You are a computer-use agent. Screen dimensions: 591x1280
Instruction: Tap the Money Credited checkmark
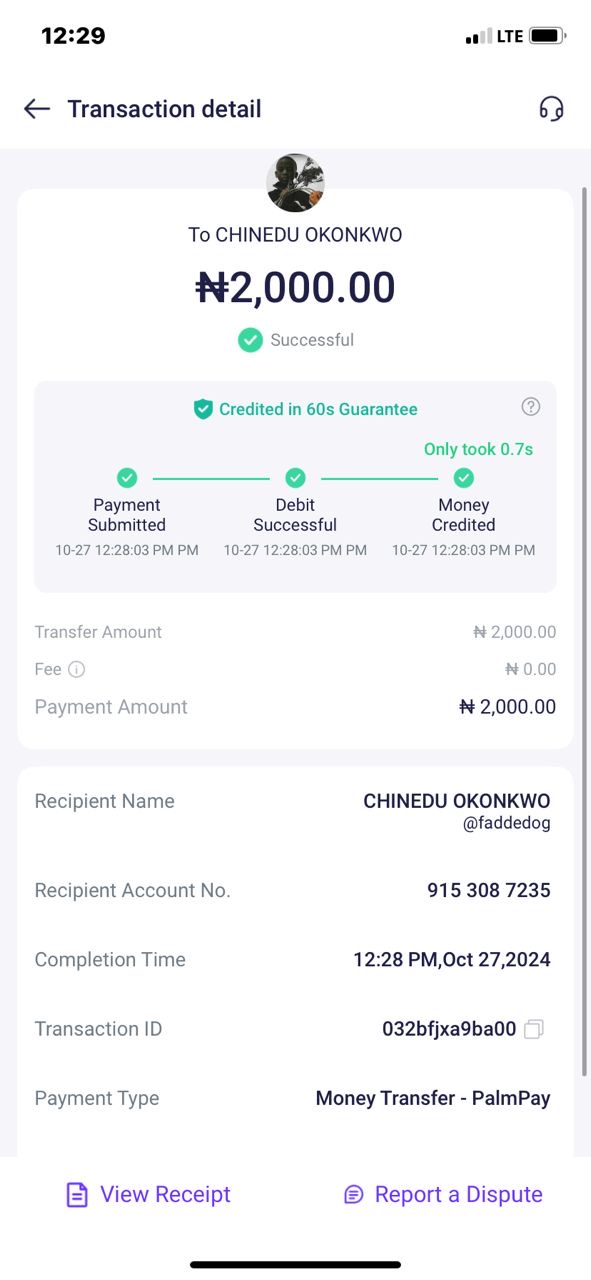[464, 478]
